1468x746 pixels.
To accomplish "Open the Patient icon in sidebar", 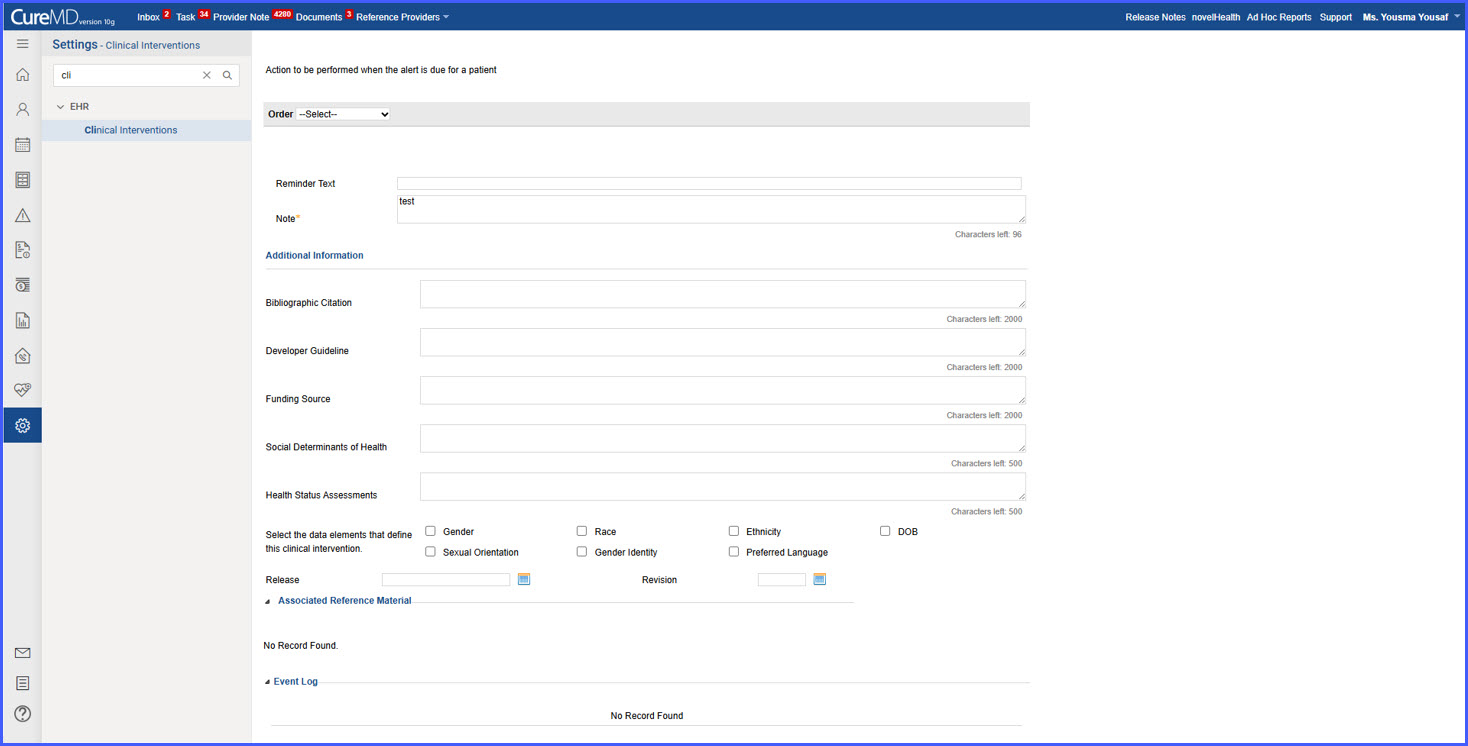I will pyautogui.click(x=22, y=110).
